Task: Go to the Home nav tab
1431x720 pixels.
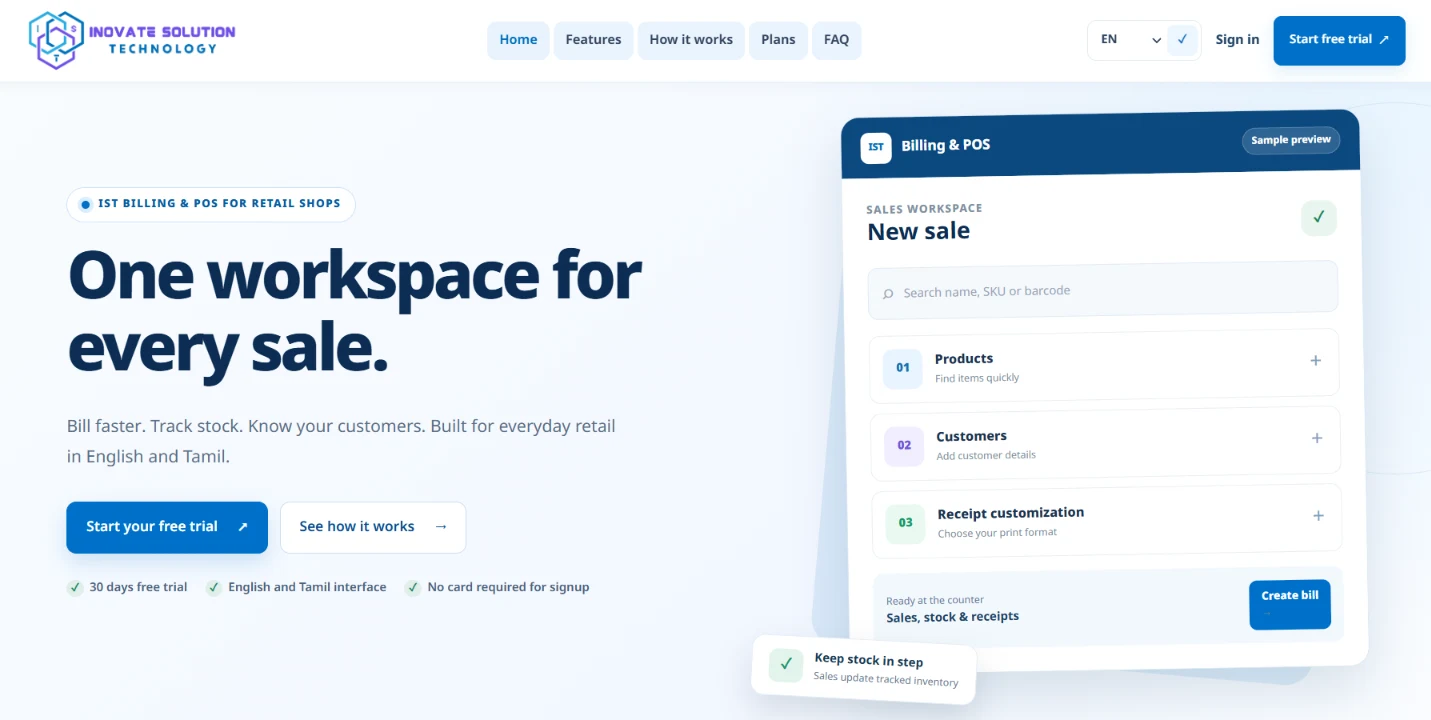Action: pyautogui.click(x=518, y=40)
